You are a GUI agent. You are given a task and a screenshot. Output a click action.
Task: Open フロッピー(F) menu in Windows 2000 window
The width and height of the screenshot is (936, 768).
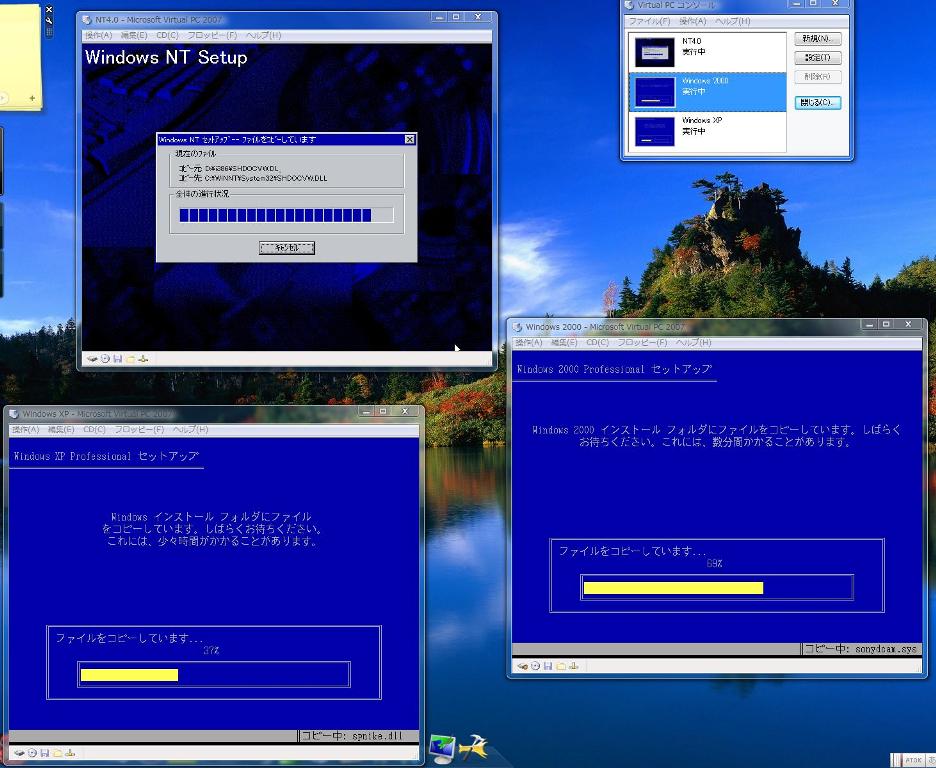[x=642, y=343]
